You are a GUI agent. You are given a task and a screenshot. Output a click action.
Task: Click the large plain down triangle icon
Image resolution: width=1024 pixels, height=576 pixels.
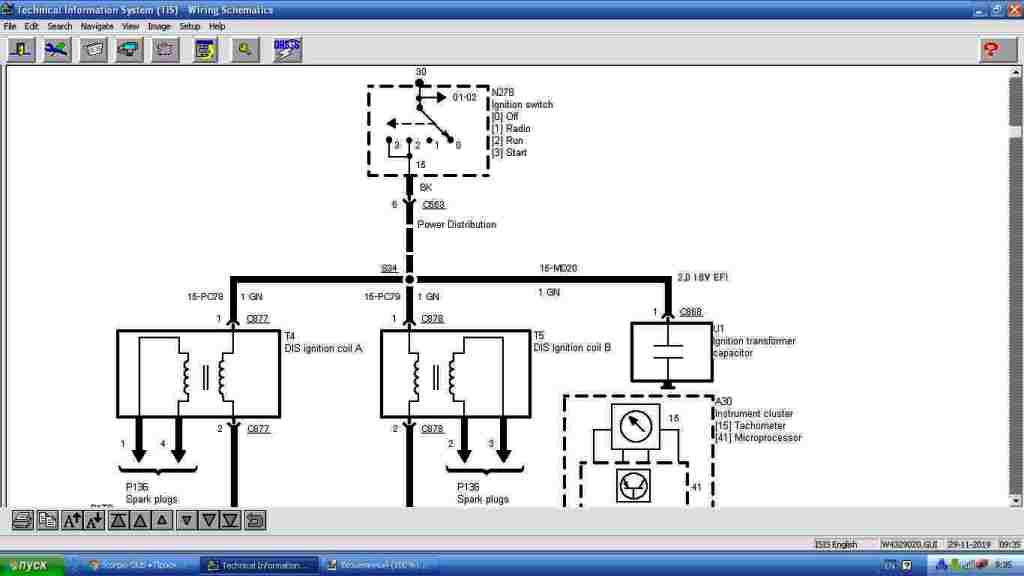pyautogui.click(x=209, y=520)
